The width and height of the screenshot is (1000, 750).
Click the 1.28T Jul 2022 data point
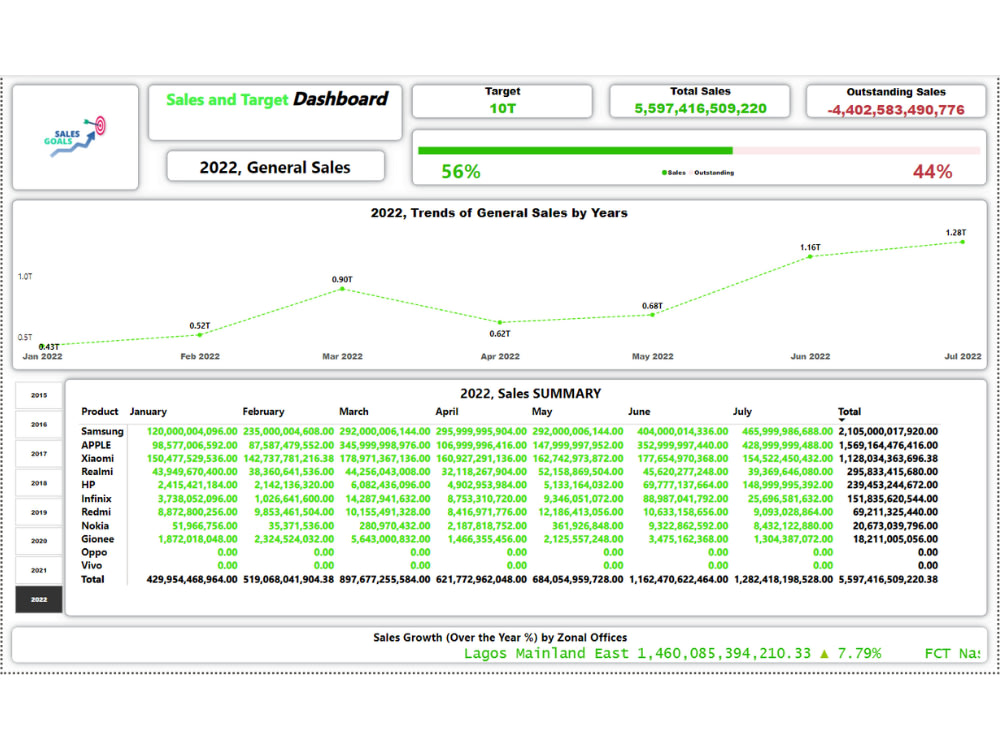[x=960, y=243]
